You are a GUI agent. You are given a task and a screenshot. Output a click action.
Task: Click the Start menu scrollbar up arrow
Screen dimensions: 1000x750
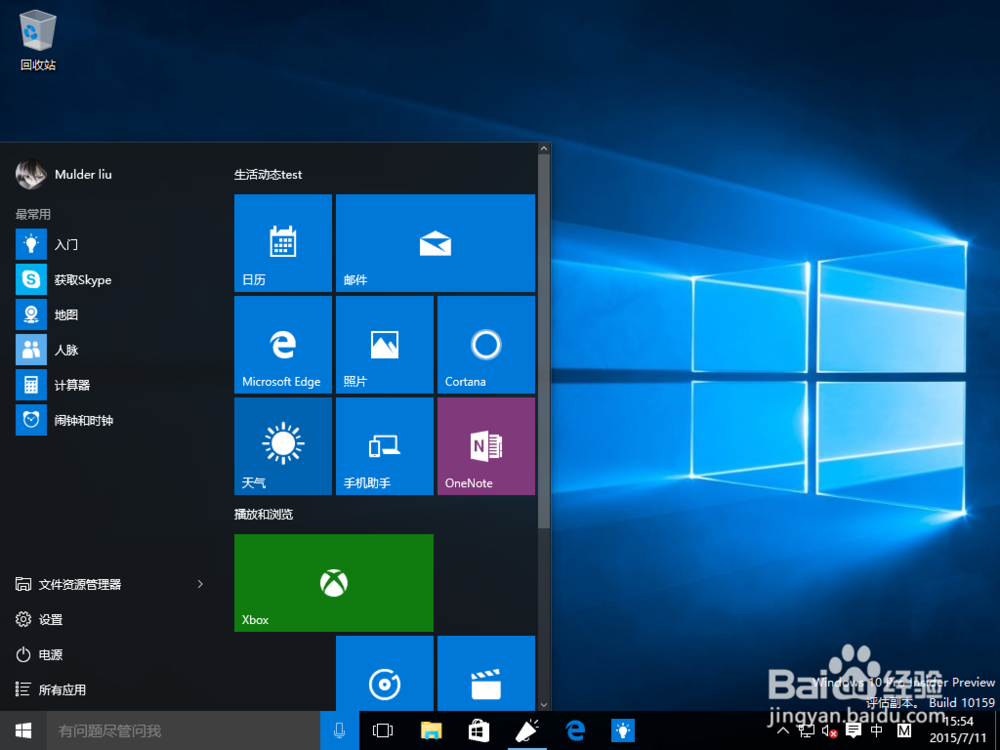(x=544, y=149)
